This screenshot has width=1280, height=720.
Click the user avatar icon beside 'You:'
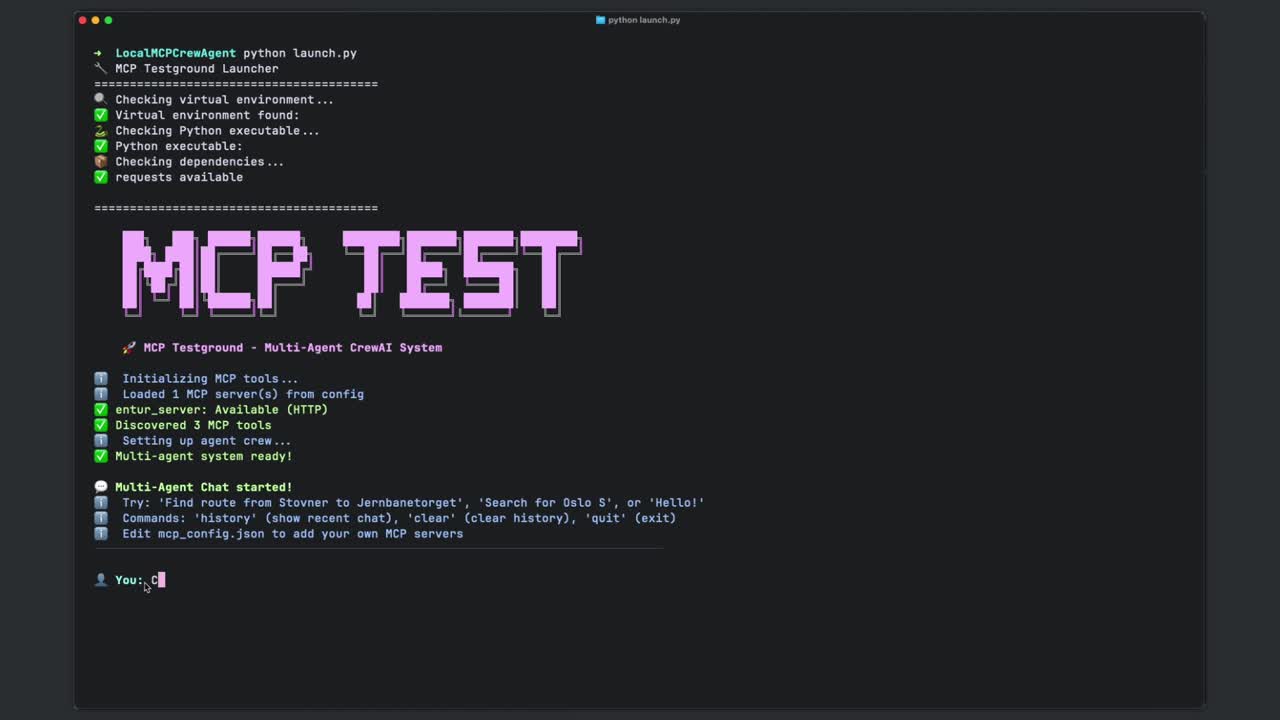100,580
